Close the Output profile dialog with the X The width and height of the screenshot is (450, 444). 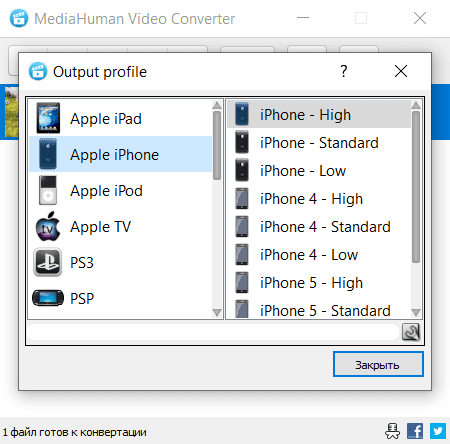coord(401,71)
